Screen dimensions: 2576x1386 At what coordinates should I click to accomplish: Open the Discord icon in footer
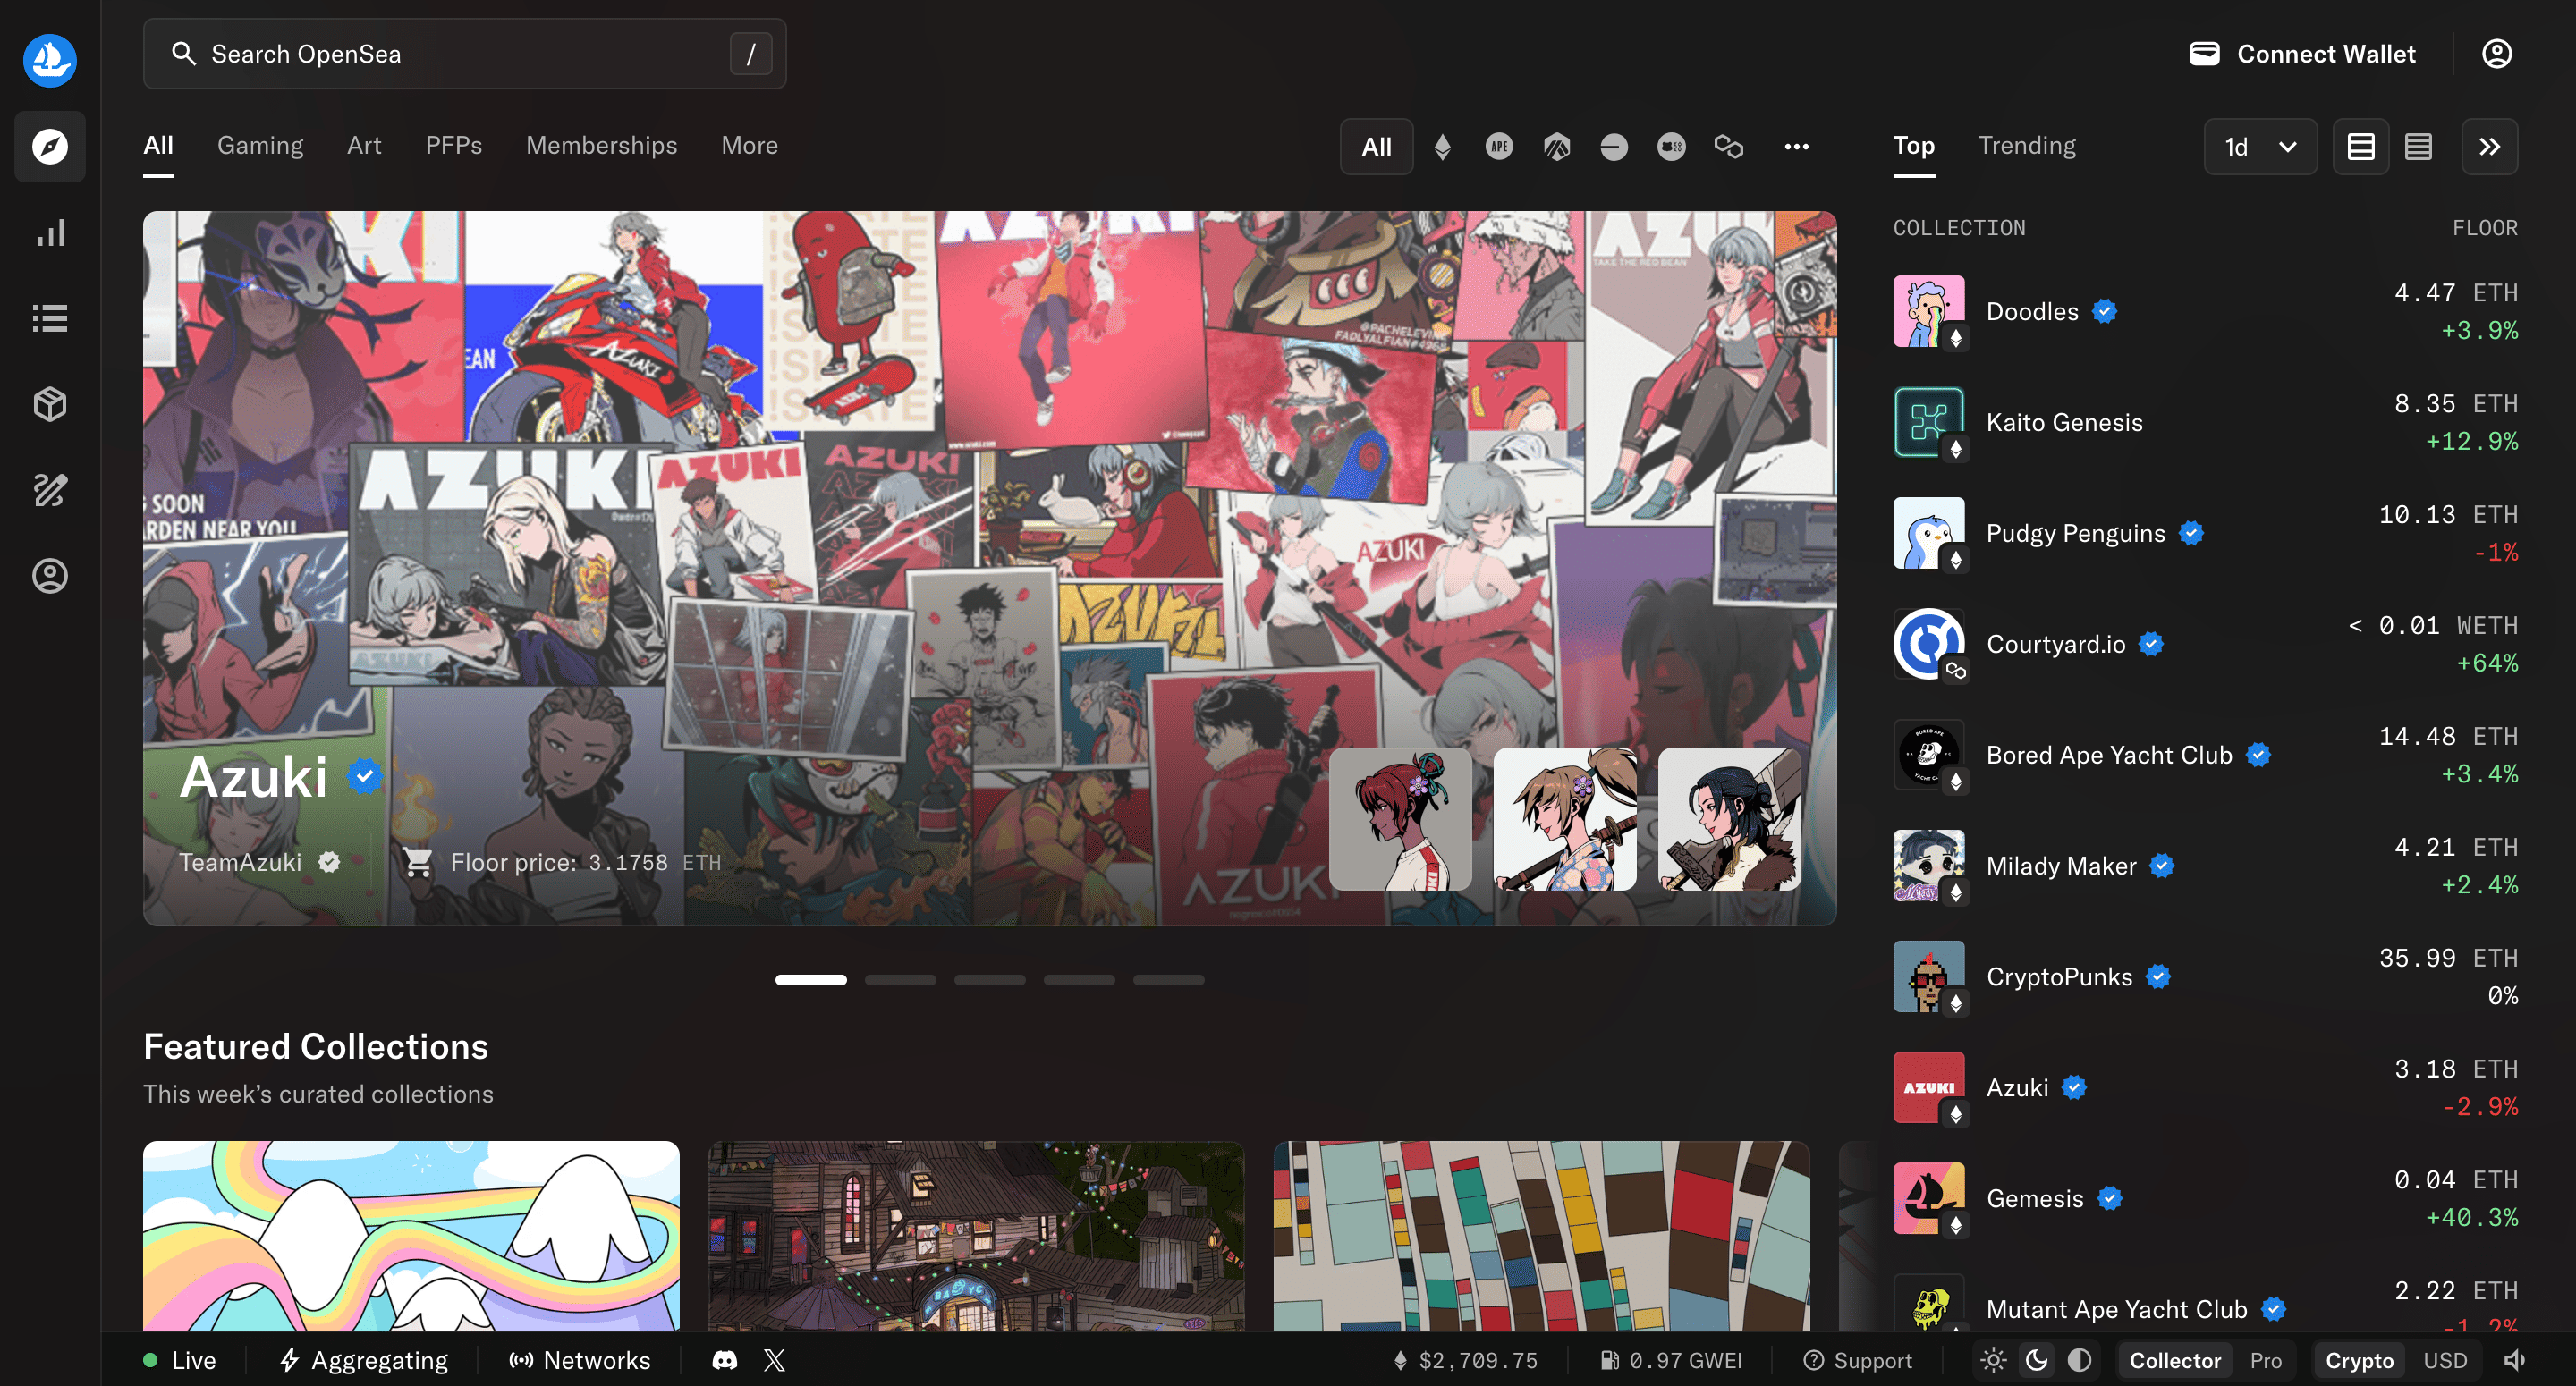[x=724, y=1360]
